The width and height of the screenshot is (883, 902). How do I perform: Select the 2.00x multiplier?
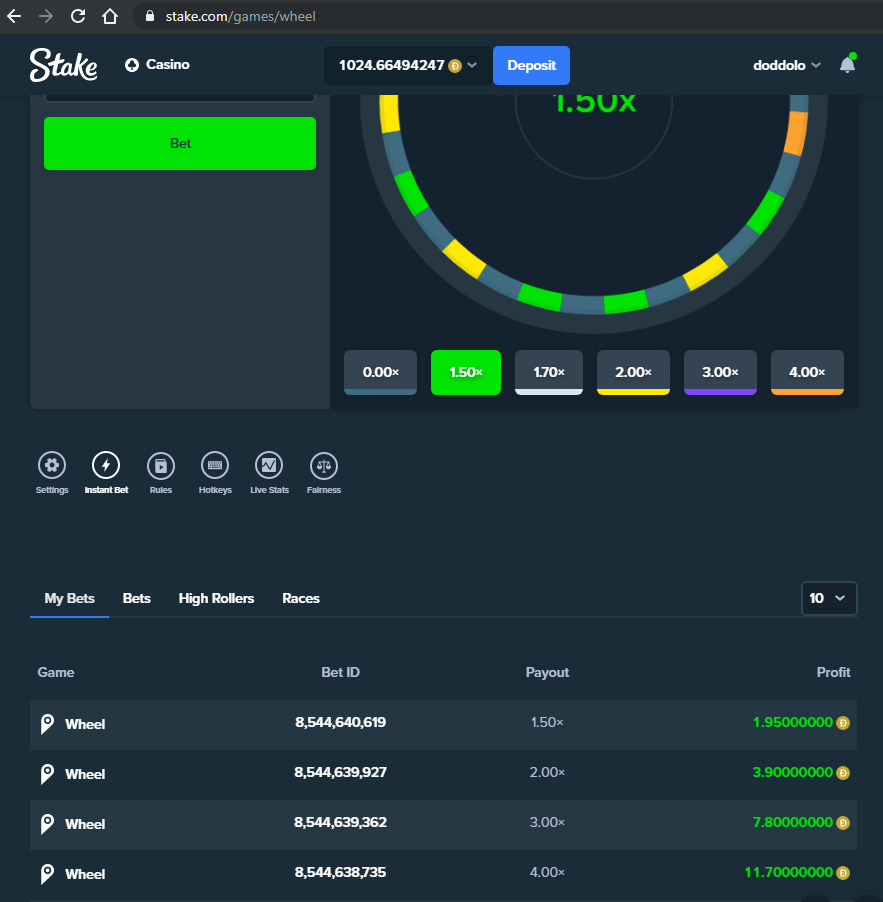pos(633,371)
